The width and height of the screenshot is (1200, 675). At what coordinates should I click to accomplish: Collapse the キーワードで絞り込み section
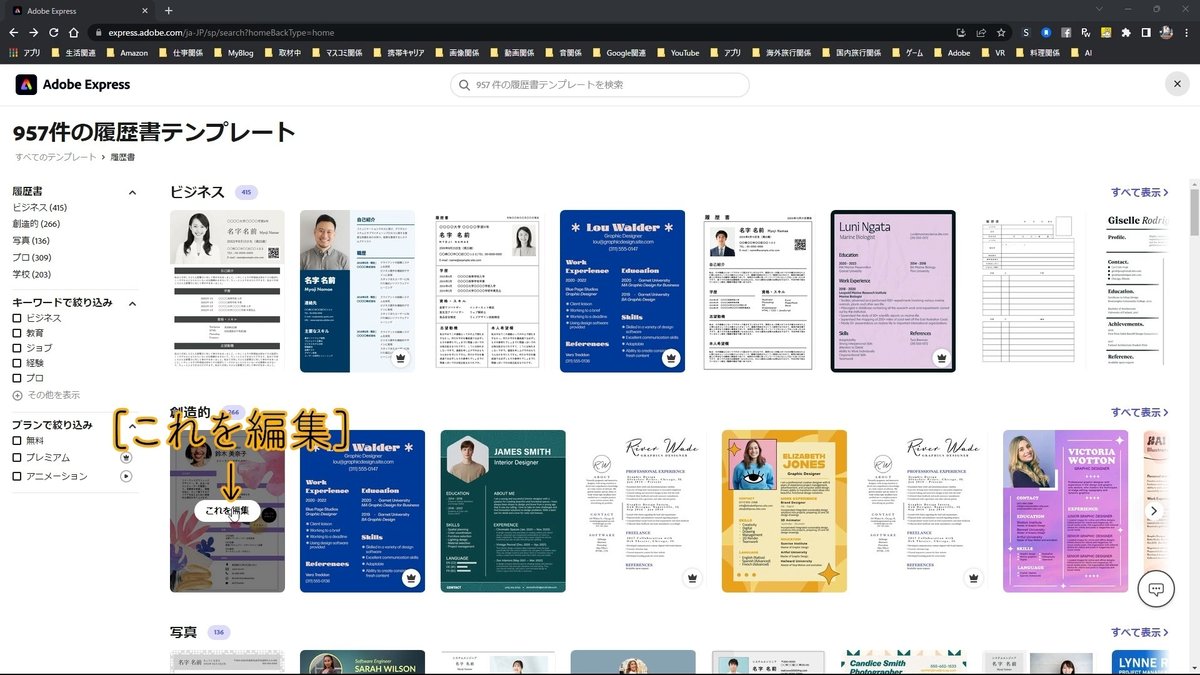(132, 302)
